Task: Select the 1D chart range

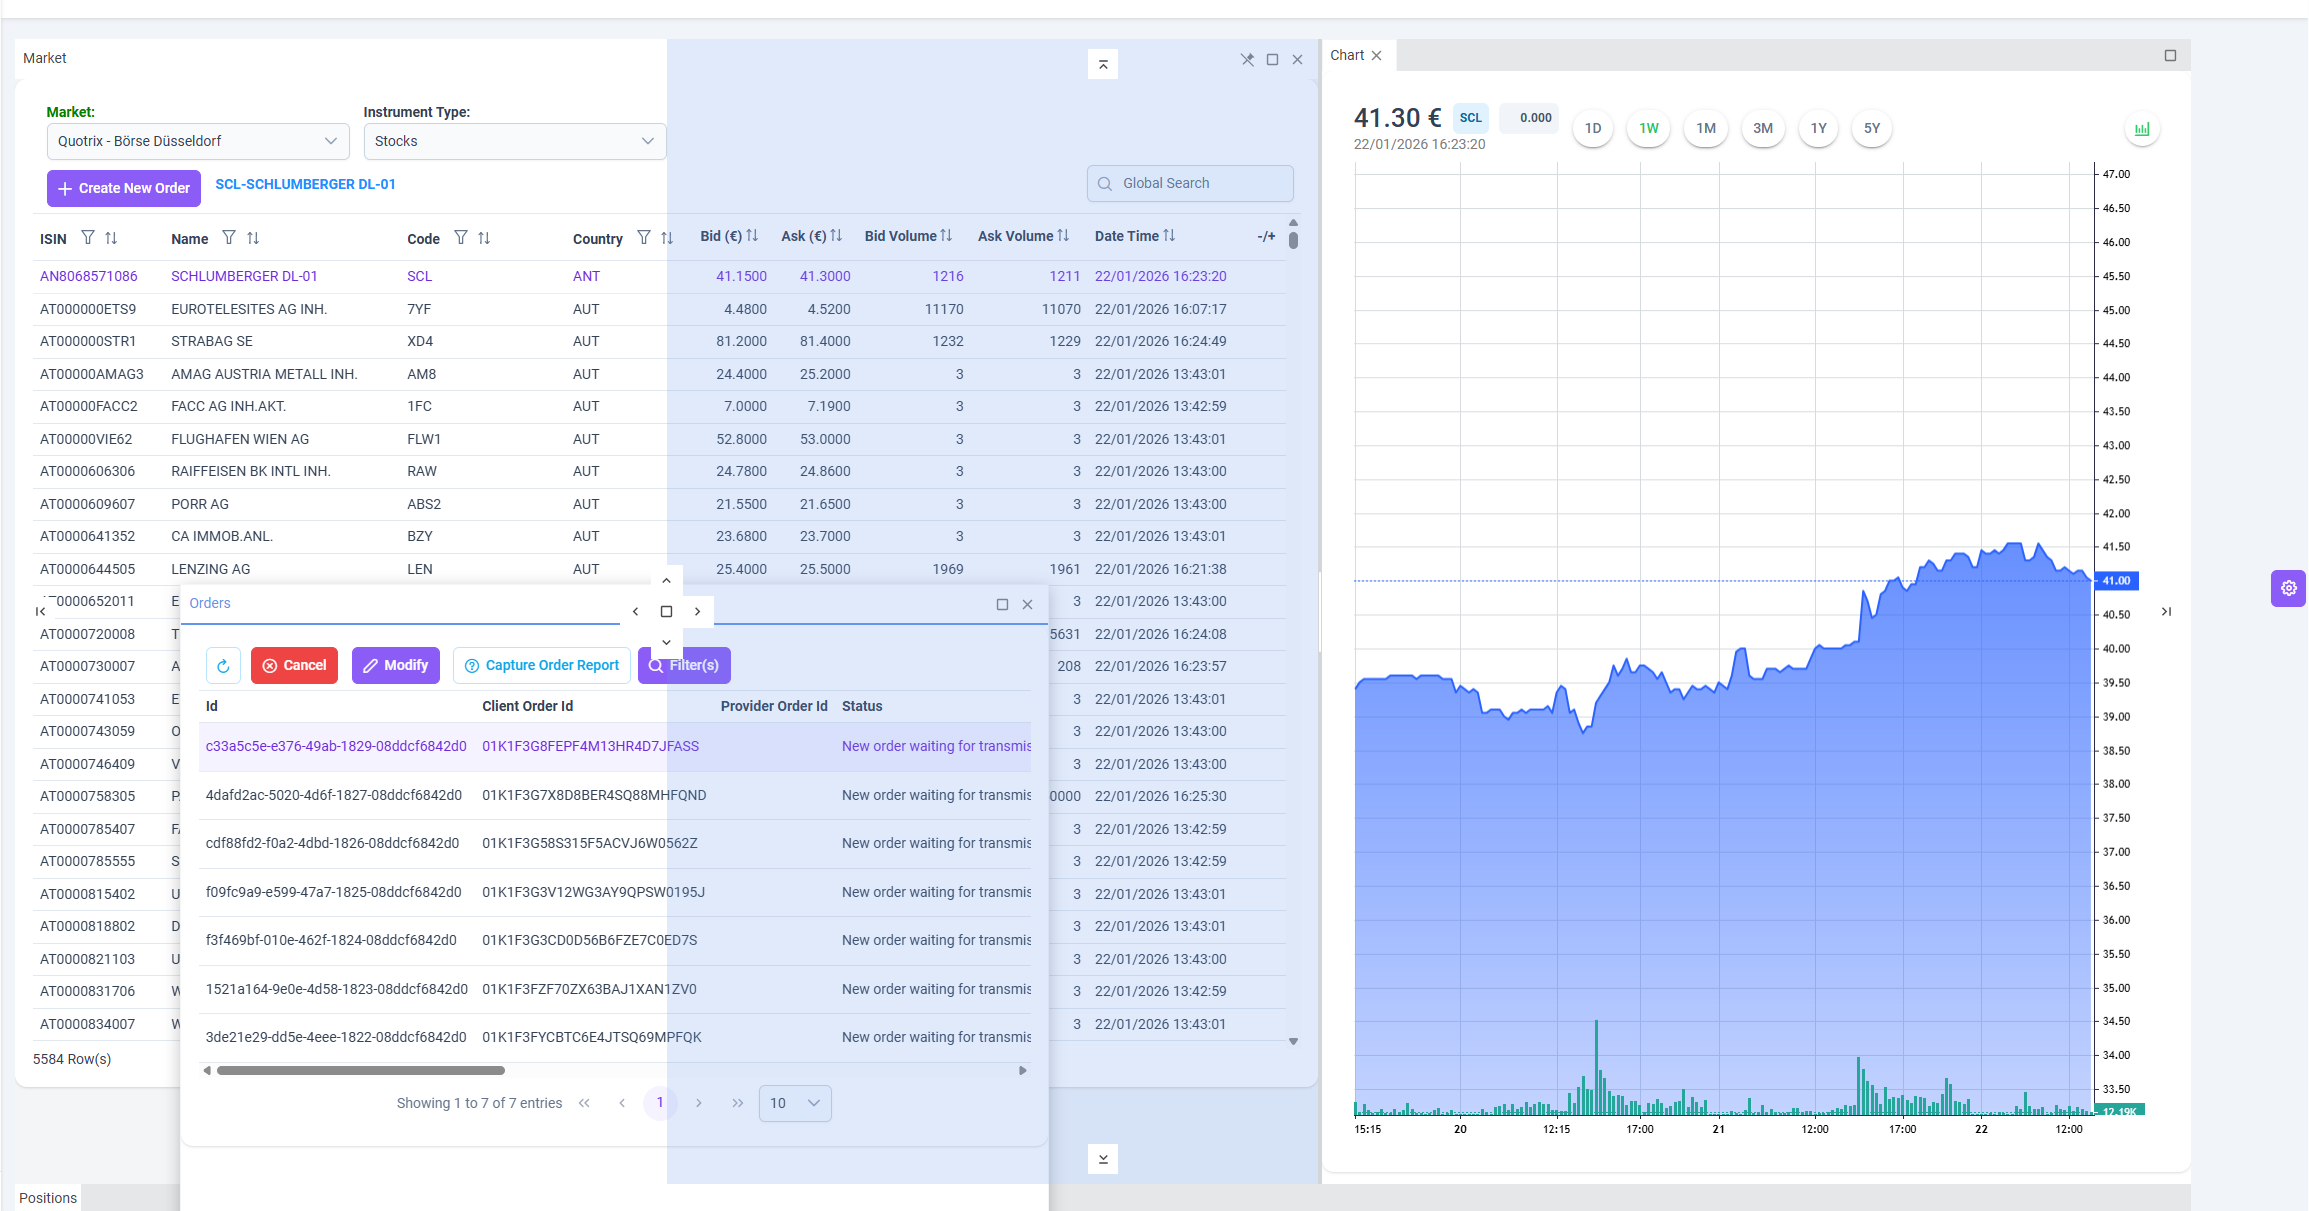Action: 1593,128
